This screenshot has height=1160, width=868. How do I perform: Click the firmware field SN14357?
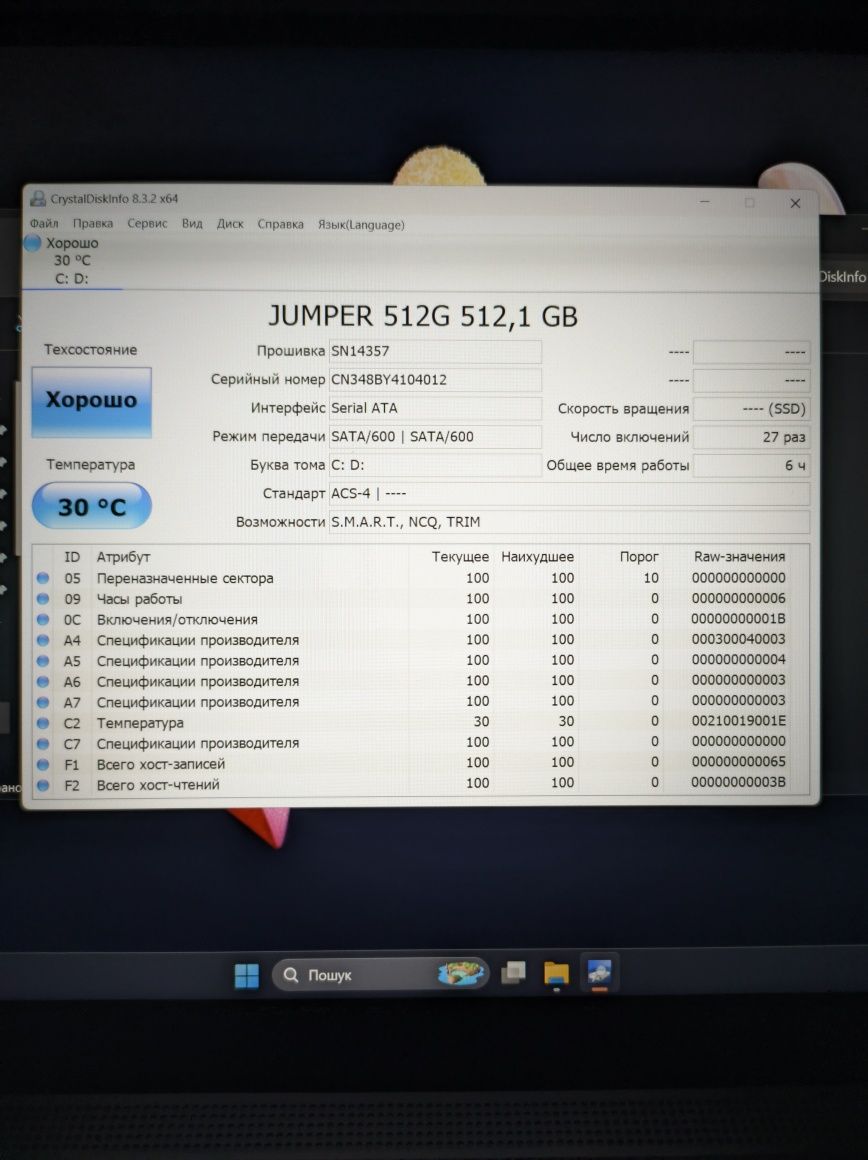coord(435,351)
